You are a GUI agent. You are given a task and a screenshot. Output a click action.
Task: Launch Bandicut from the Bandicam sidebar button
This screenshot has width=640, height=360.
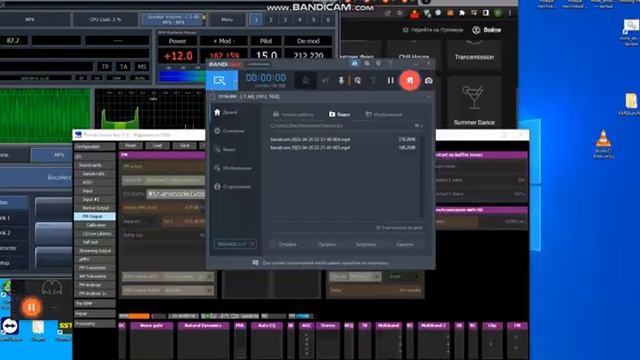[235, 244]
